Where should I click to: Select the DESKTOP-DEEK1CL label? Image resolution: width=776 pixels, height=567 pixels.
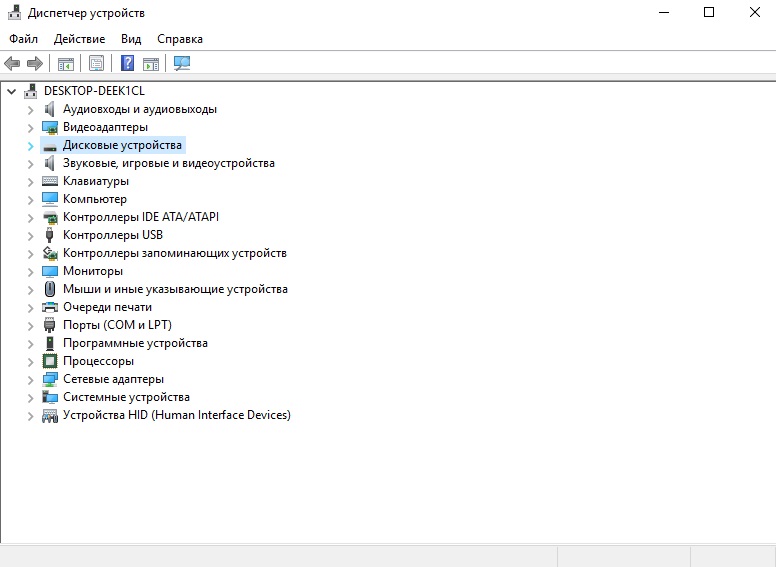coord(94,91)
